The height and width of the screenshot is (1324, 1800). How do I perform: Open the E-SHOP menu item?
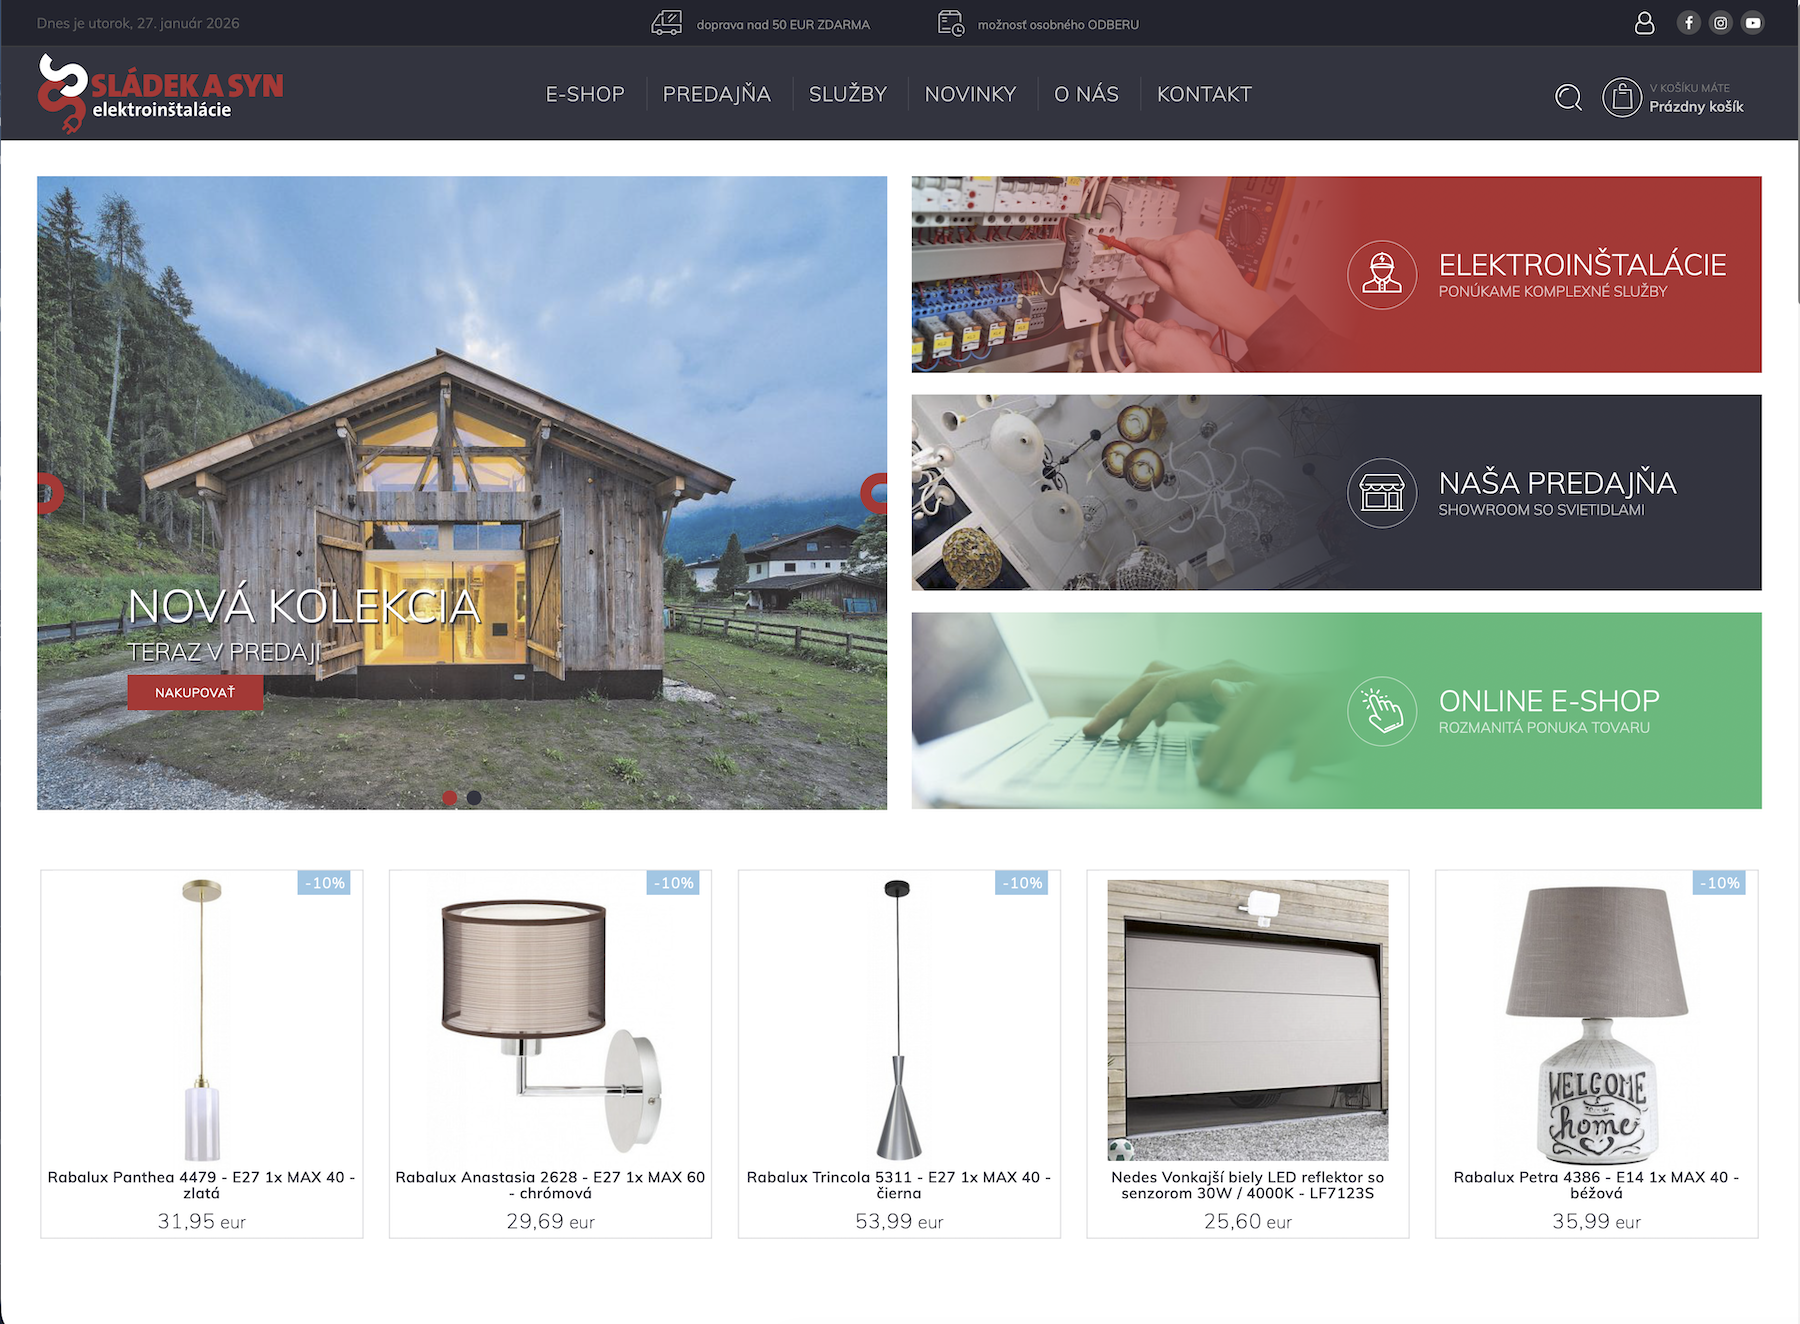click(x=585, y=94)
